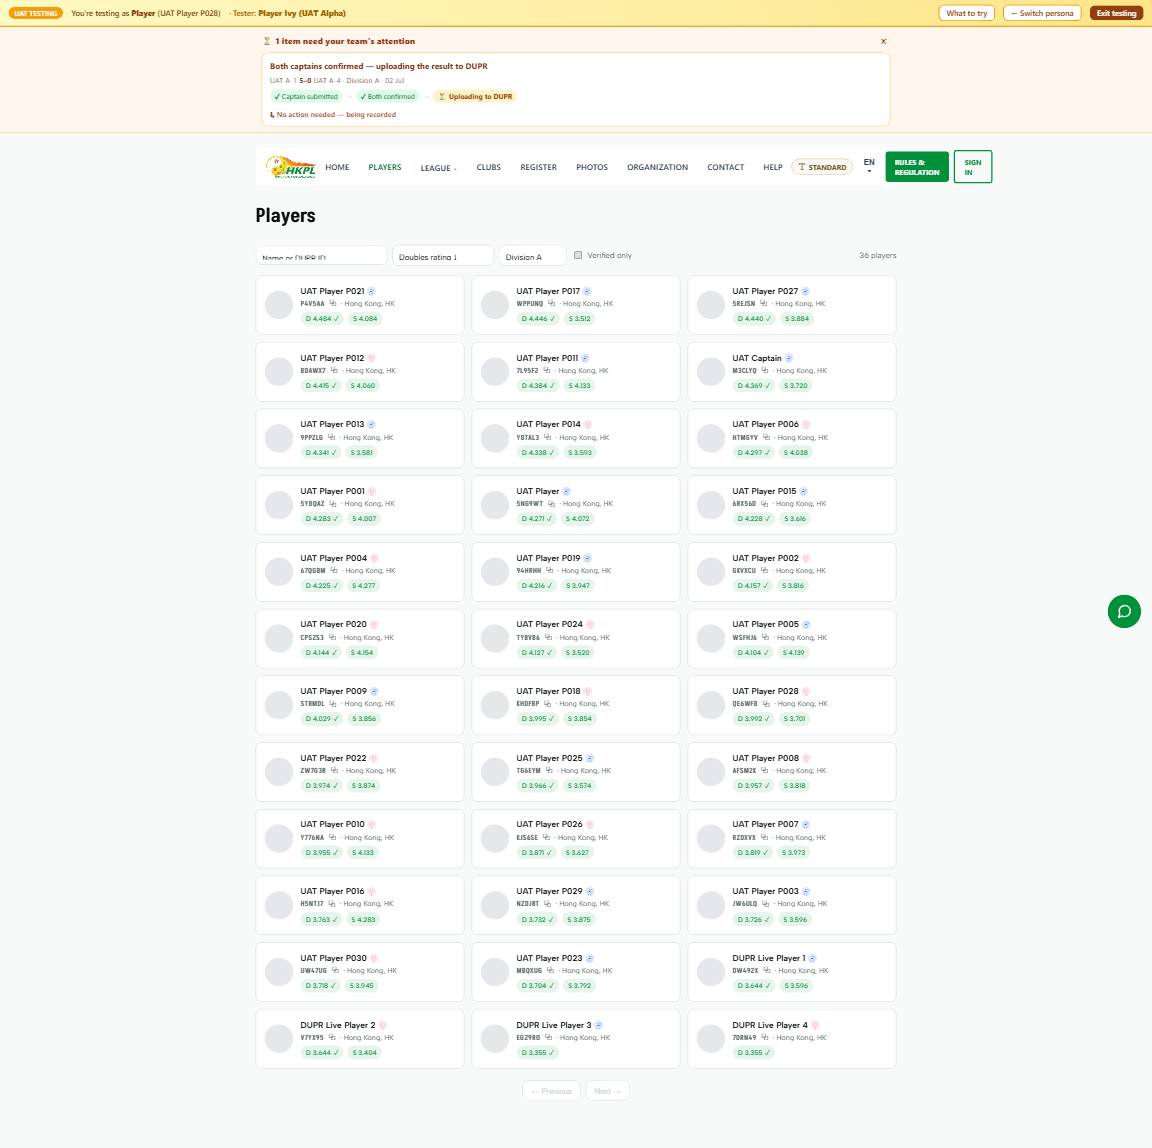Click the Switch persona button
This screenshot has width=1152, height=1148.
click(1042, 13)
